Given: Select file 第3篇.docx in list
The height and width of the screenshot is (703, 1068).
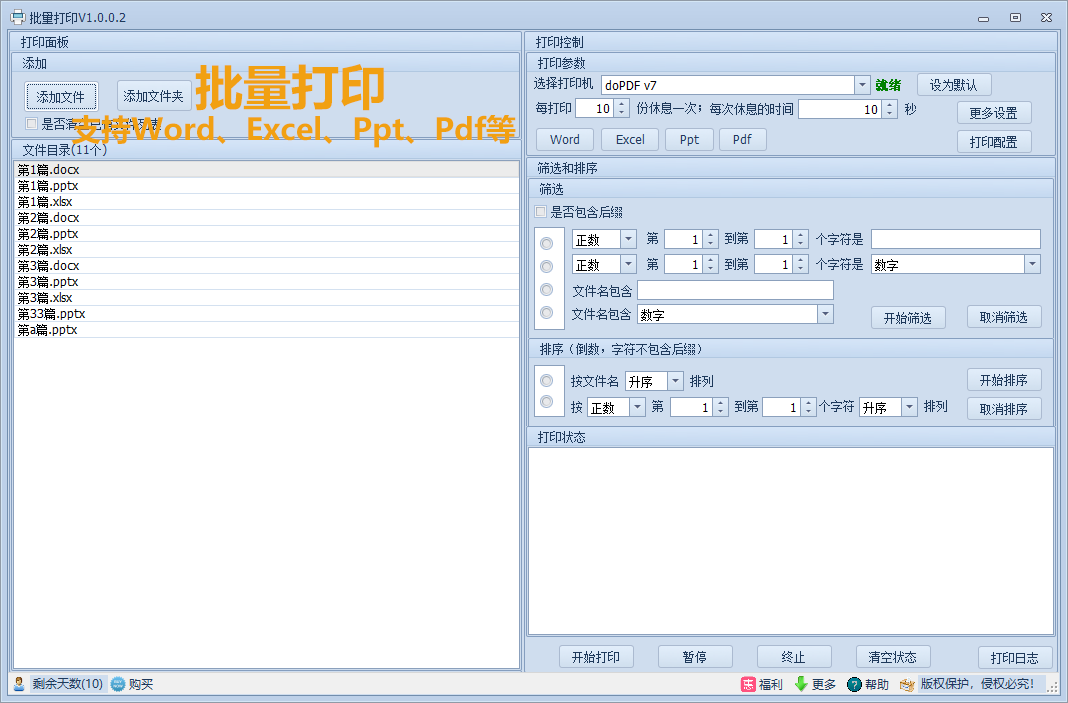Looking at the screenshot, I should point(266,266).
